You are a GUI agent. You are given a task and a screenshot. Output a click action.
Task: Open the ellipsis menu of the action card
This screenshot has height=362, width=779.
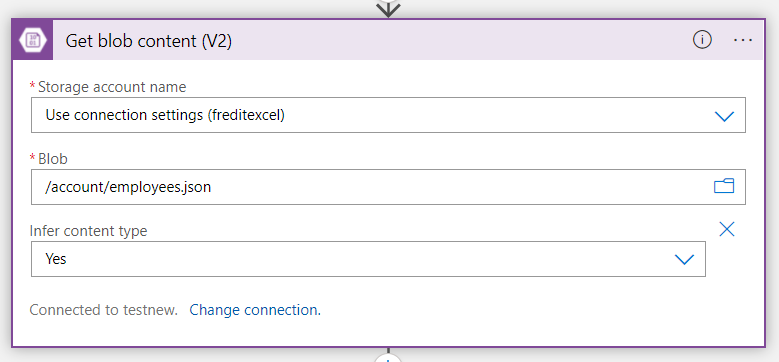[743, 40]
